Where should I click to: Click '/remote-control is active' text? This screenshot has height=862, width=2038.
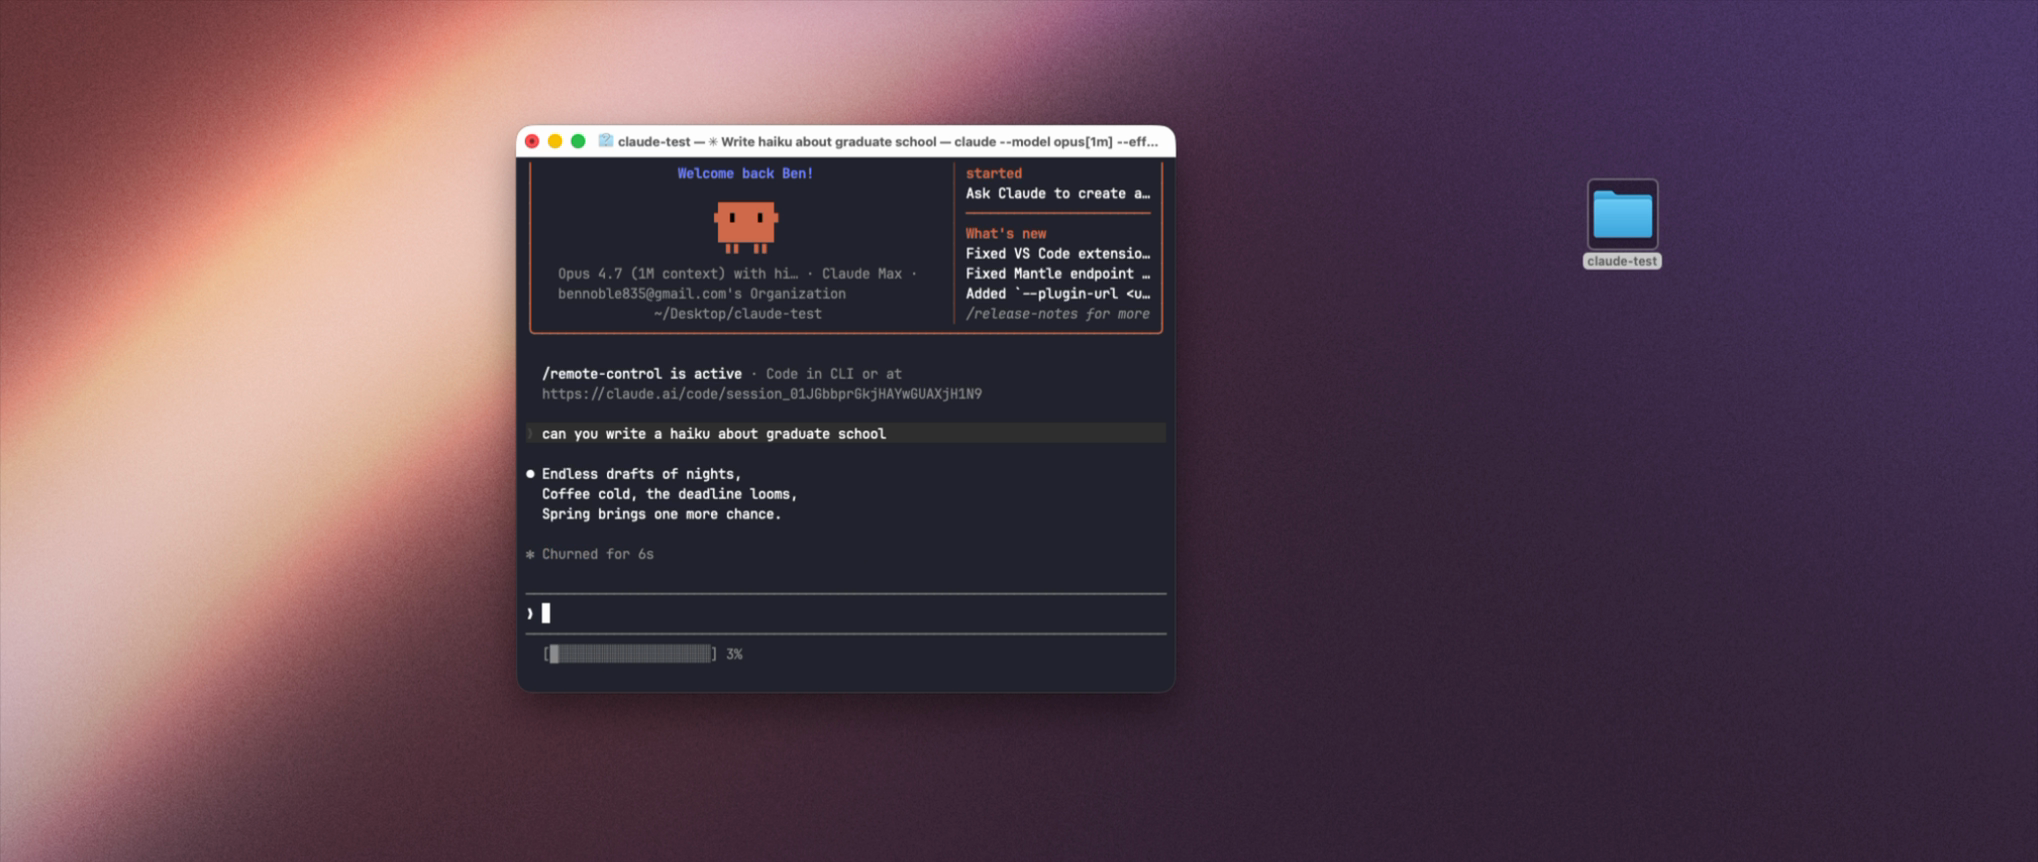[642, 374]
